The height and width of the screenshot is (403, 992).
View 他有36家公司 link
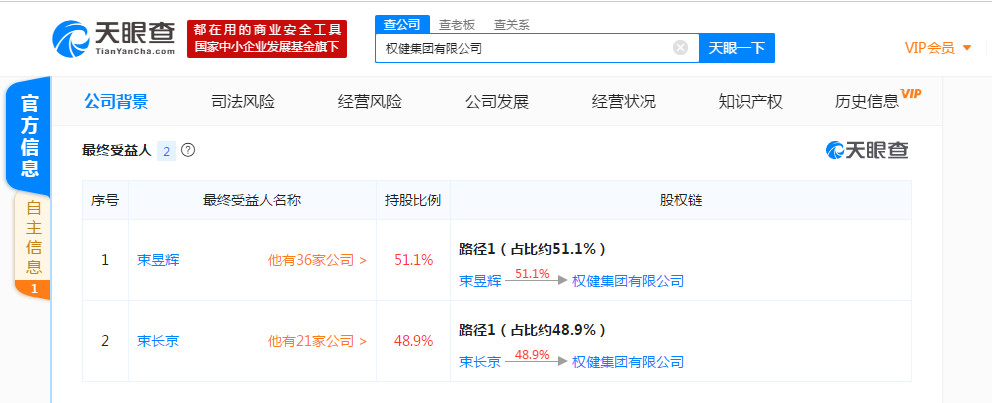[x=317, y=260]
